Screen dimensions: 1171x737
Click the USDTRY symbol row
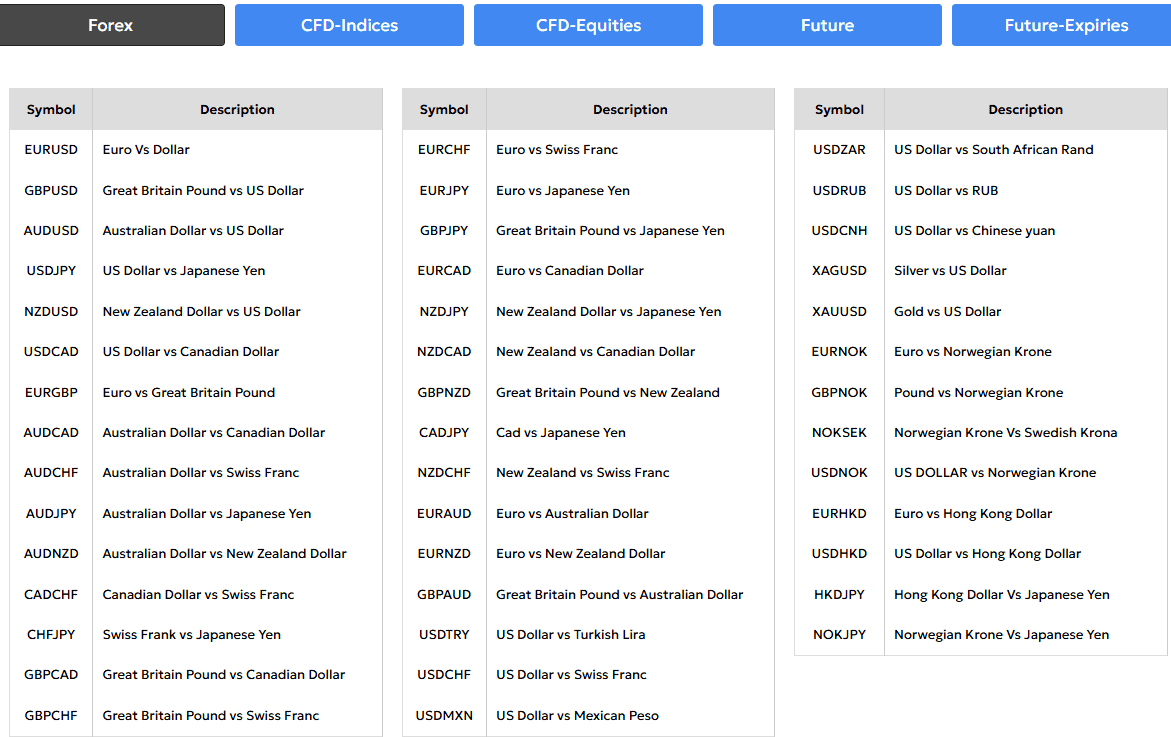click(x=444, y=635)
